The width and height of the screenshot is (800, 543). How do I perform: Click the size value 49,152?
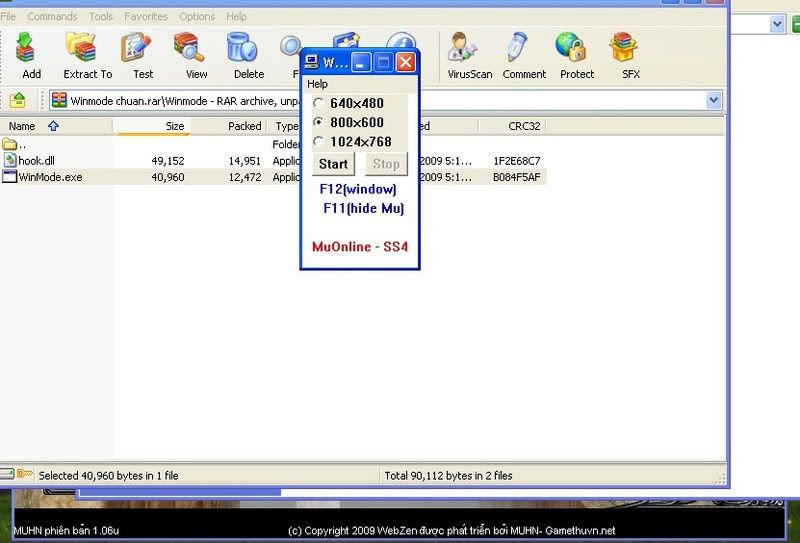[168, 161]
